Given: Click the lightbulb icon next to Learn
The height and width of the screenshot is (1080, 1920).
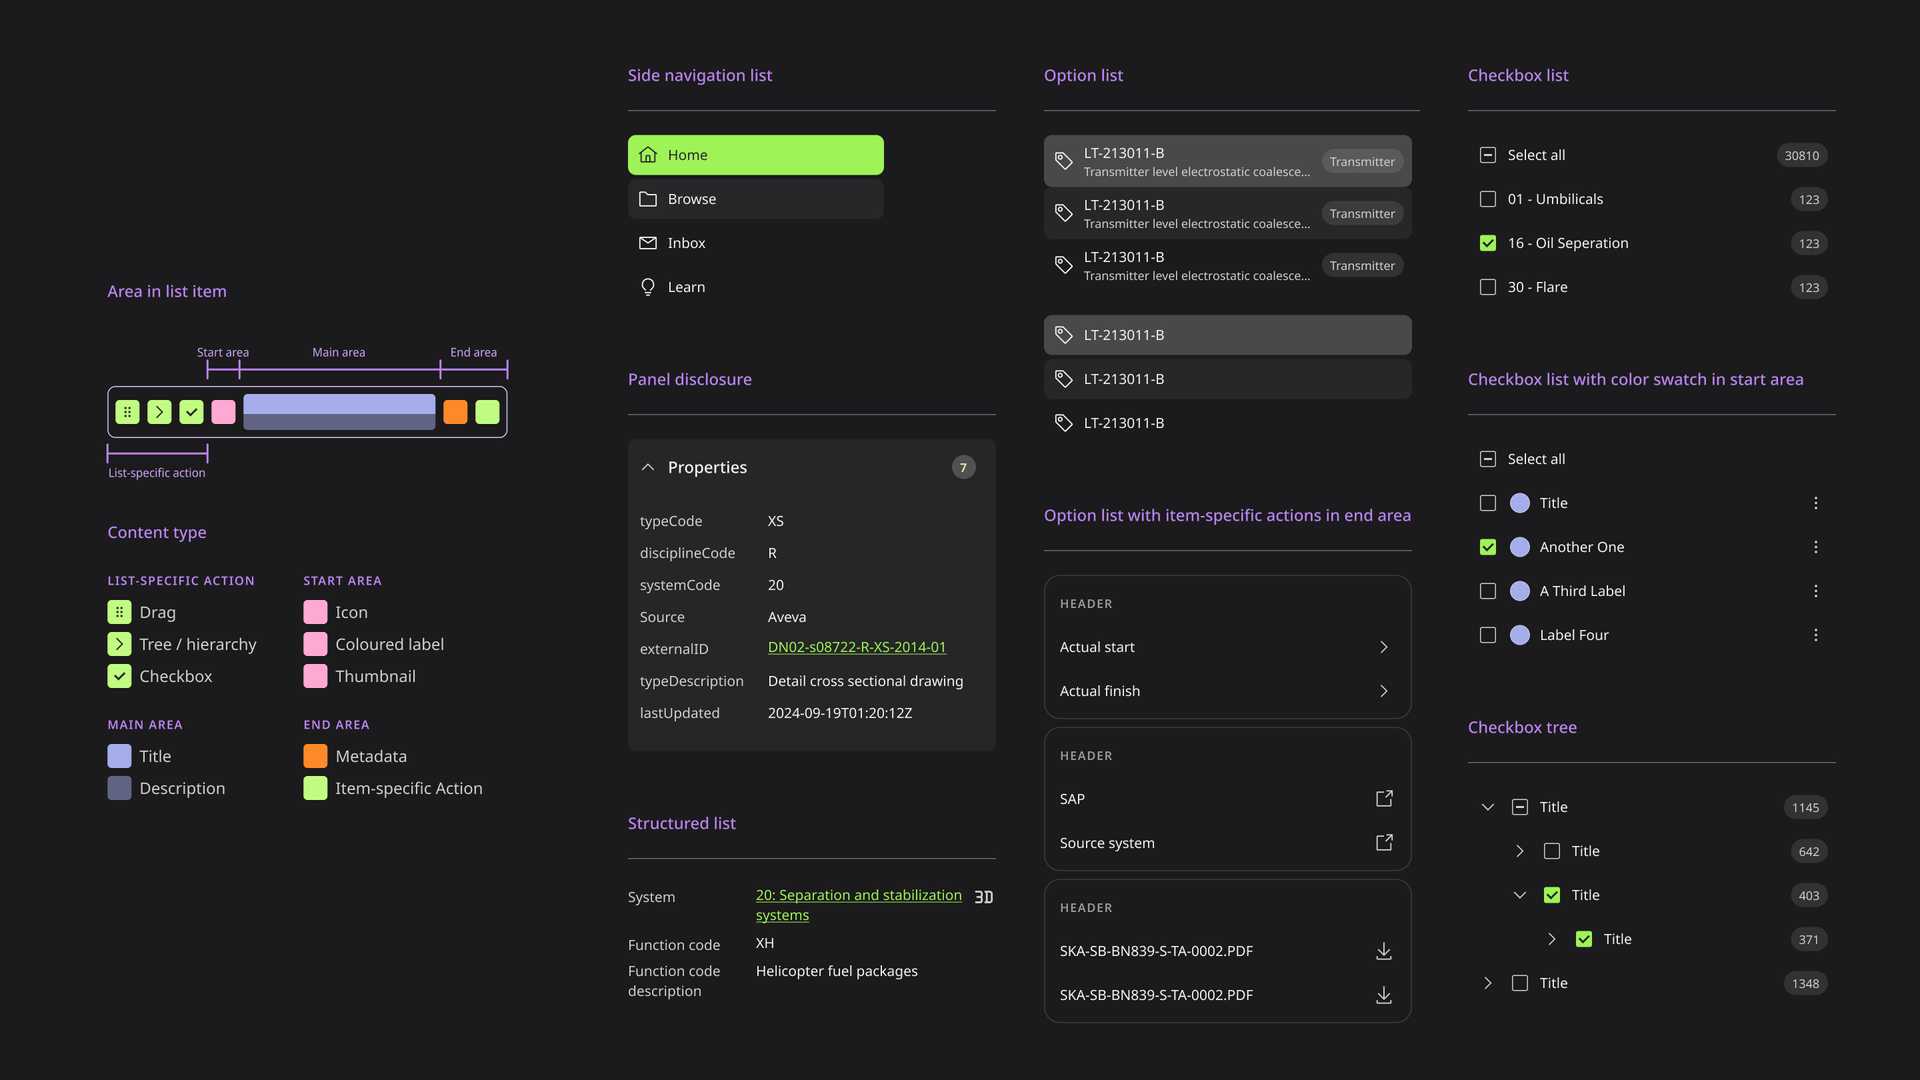Looking at the screenshot, I should pos(648,287).
